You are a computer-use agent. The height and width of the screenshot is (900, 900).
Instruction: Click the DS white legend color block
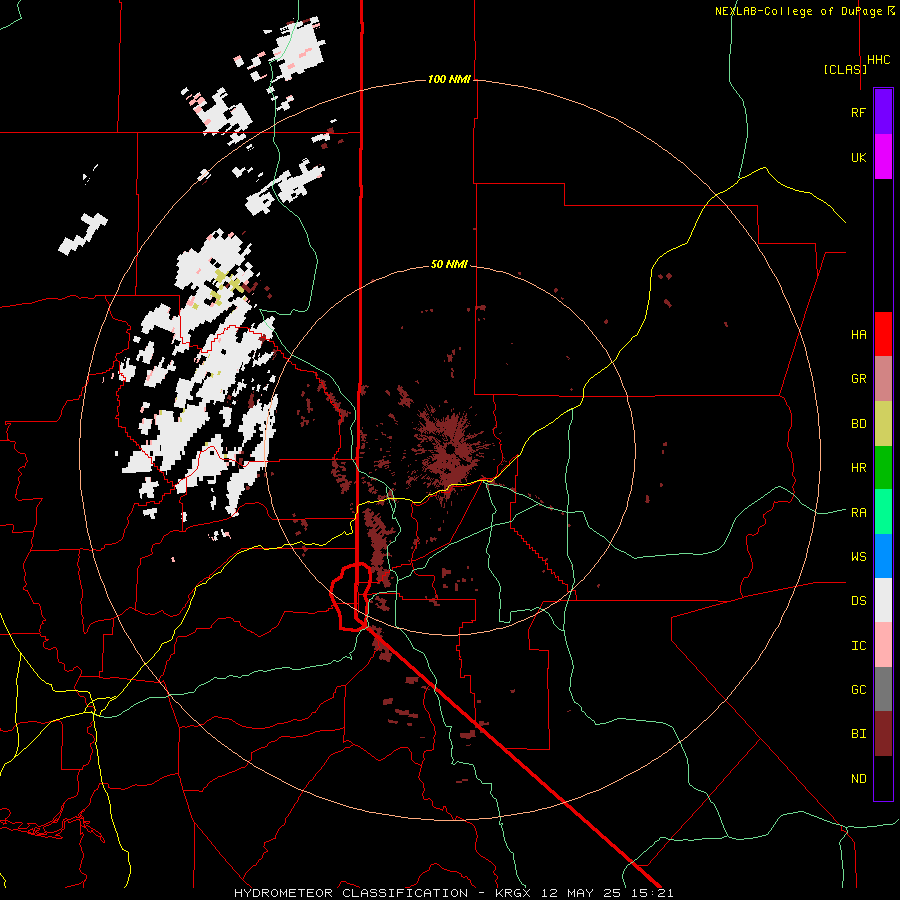883,600
